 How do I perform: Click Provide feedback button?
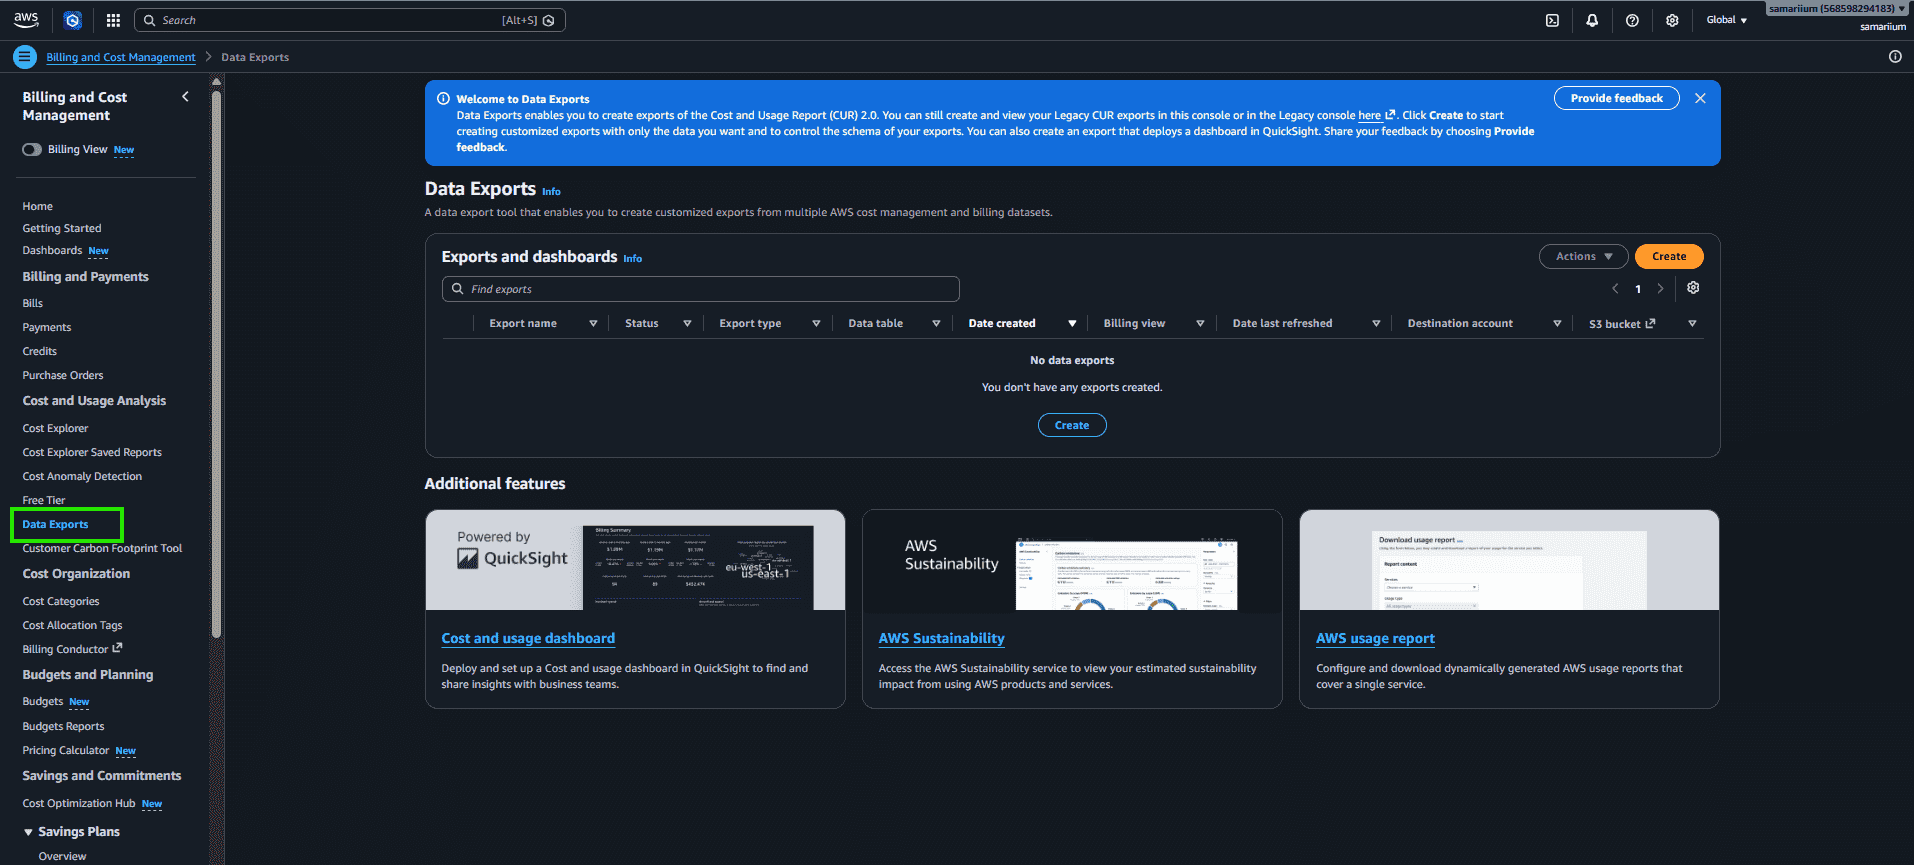point(1616,98)
